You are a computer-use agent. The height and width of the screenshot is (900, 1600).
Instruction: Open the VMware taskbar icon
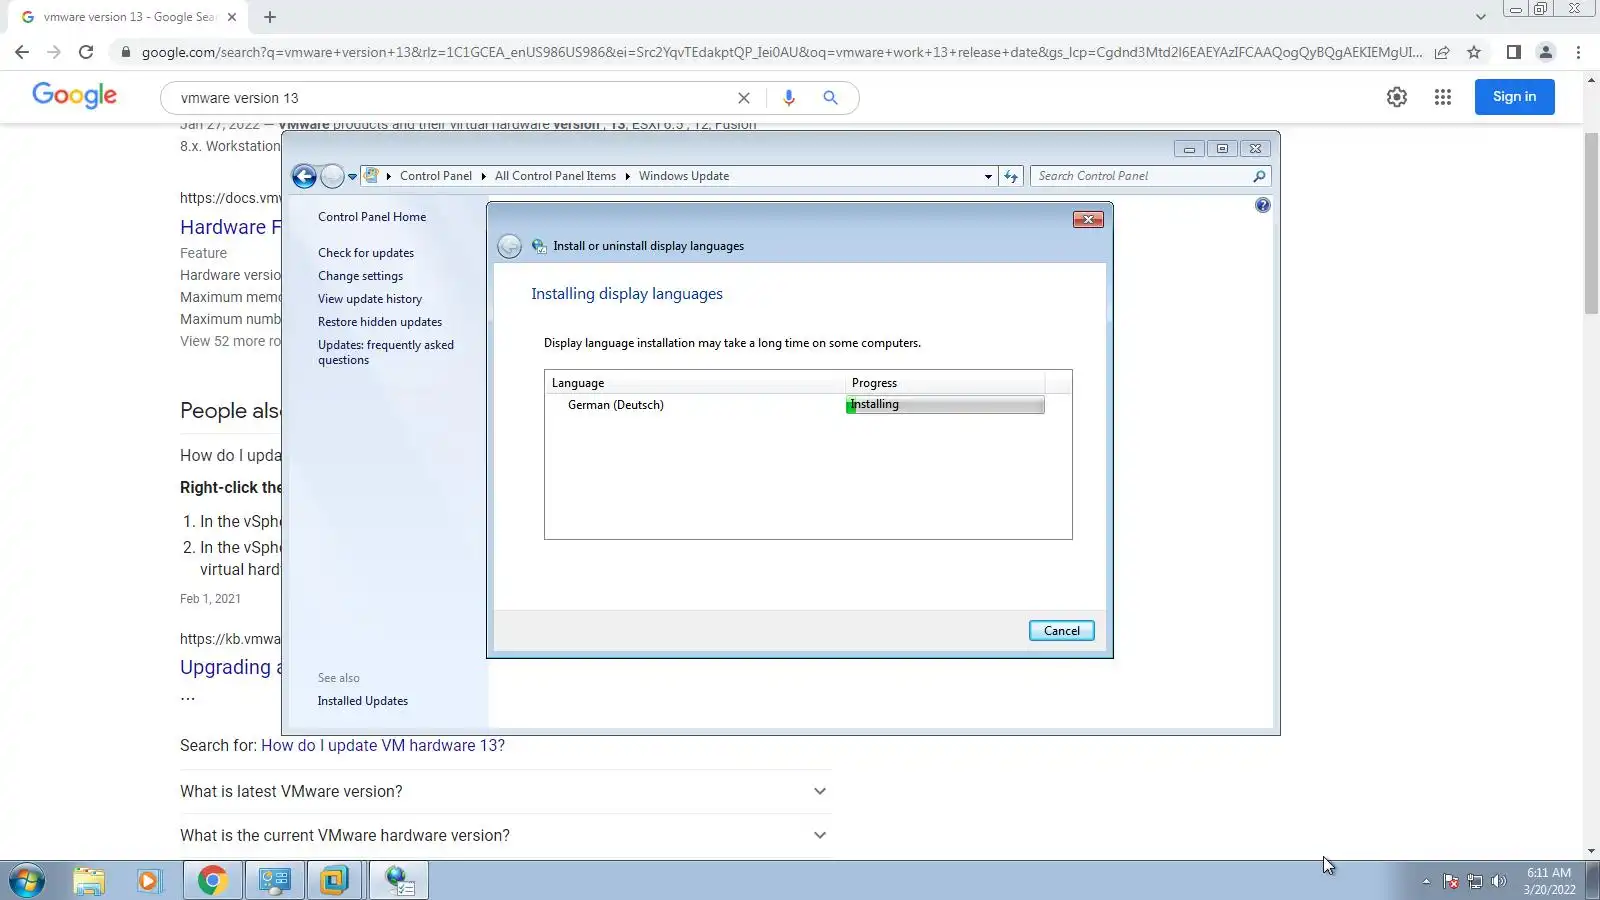pyautogui.click(x=335, y=881)
